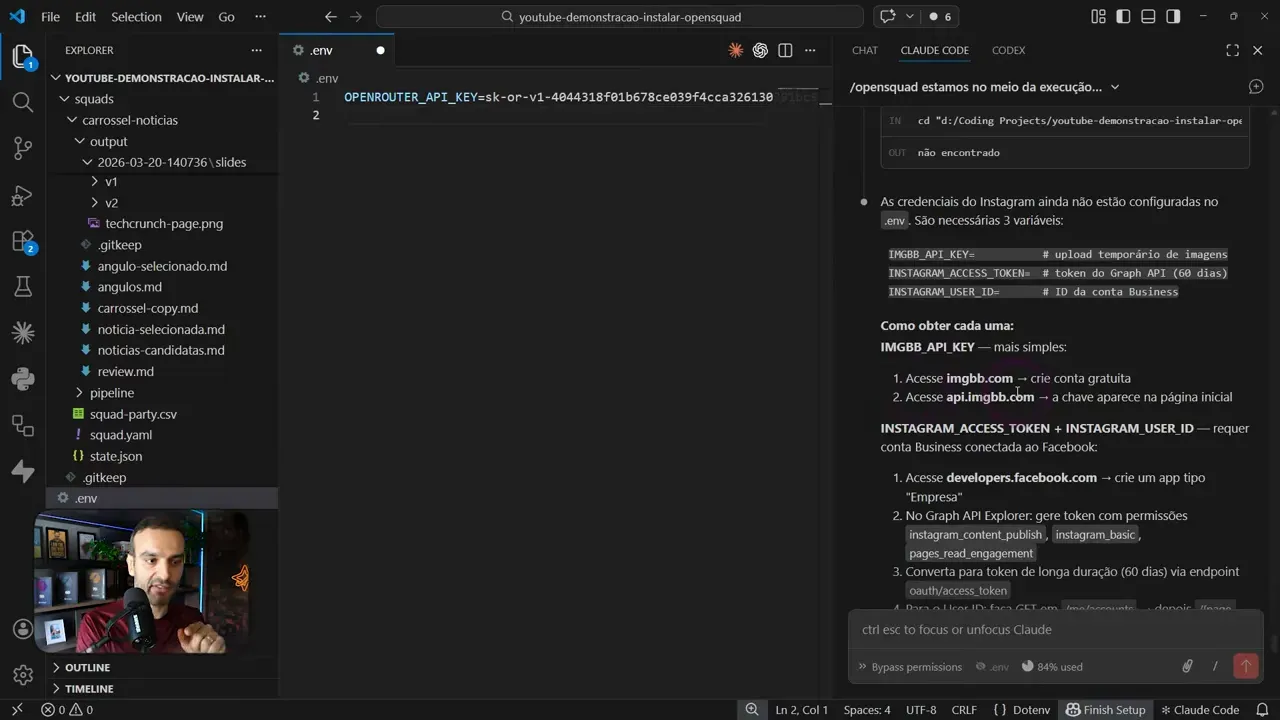Send the message to Claude
This screenshot has height=720, width=1280.
[x=1245, y=666]
